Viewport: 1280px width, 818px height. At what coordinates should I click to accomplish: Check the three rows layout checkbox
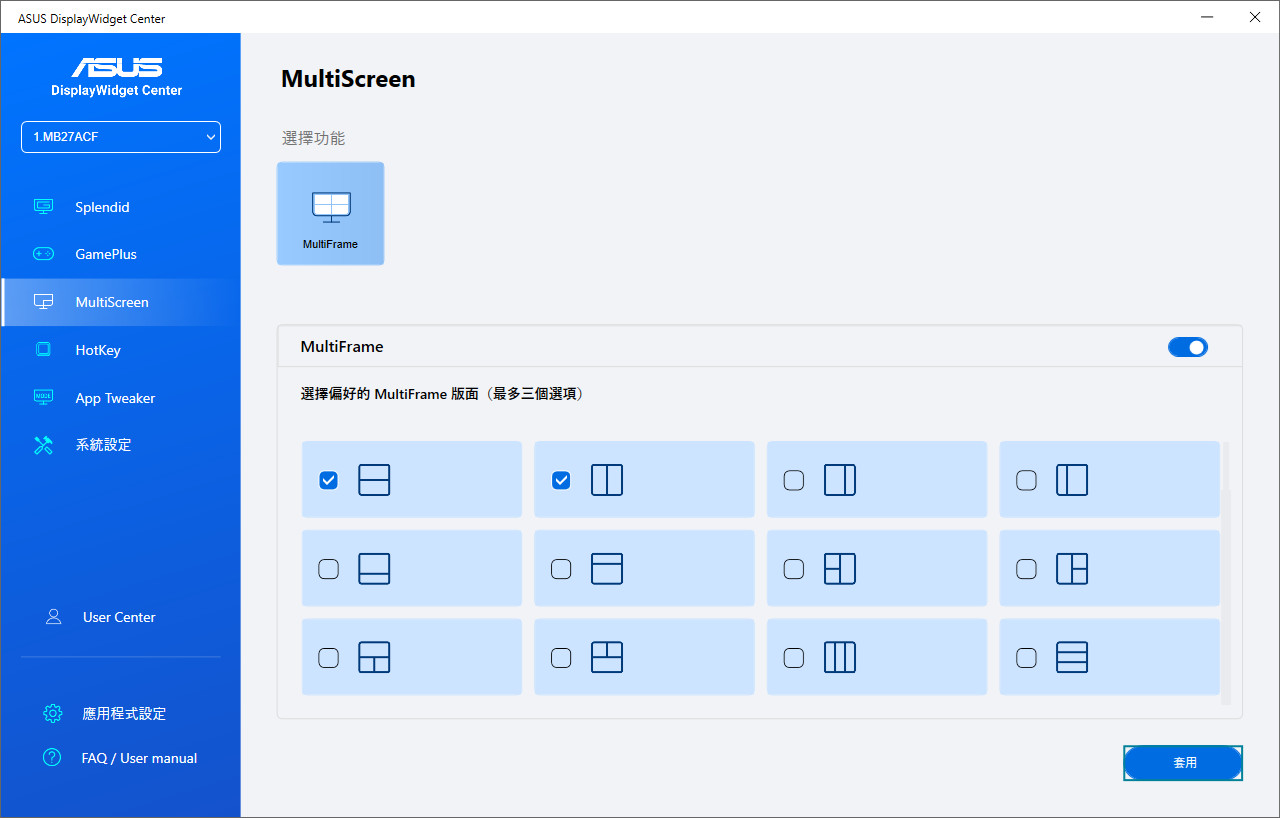[x=1026, y=657]
